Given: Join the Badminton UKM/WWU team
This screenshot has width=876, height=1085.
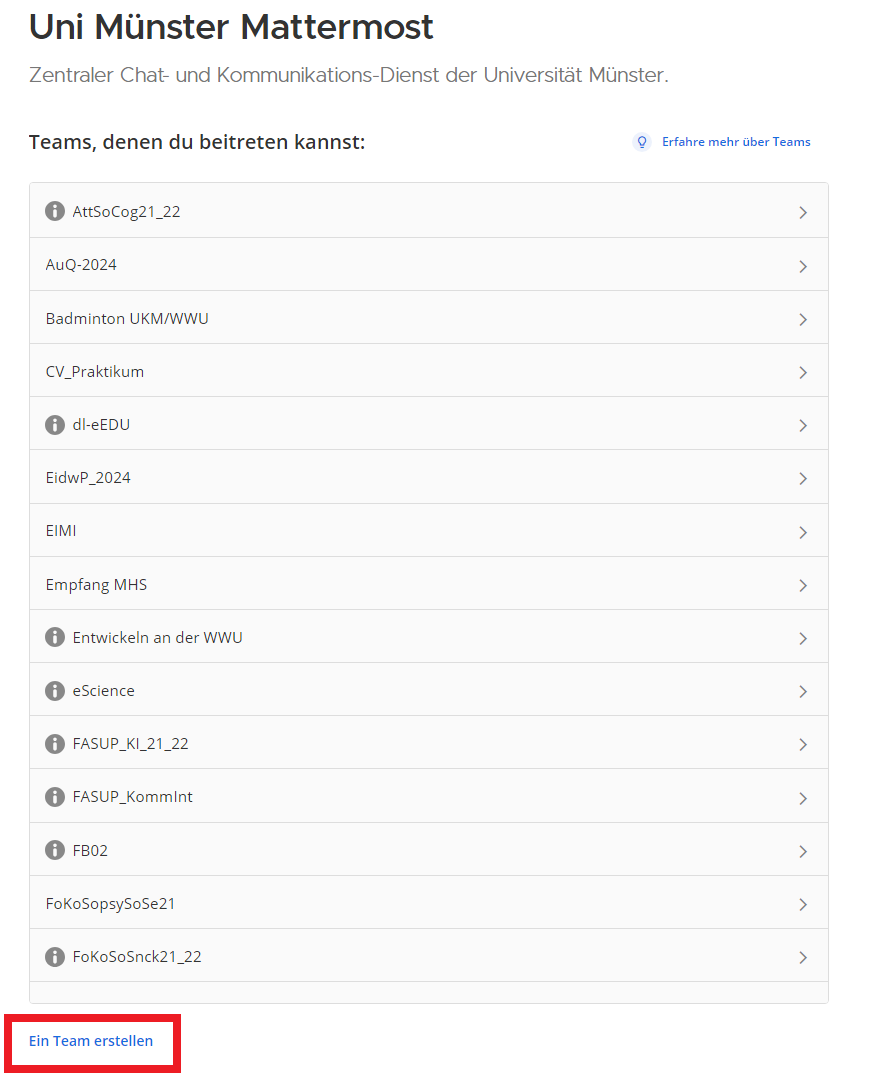Looking at the screenshot, I should coord(127,318).
